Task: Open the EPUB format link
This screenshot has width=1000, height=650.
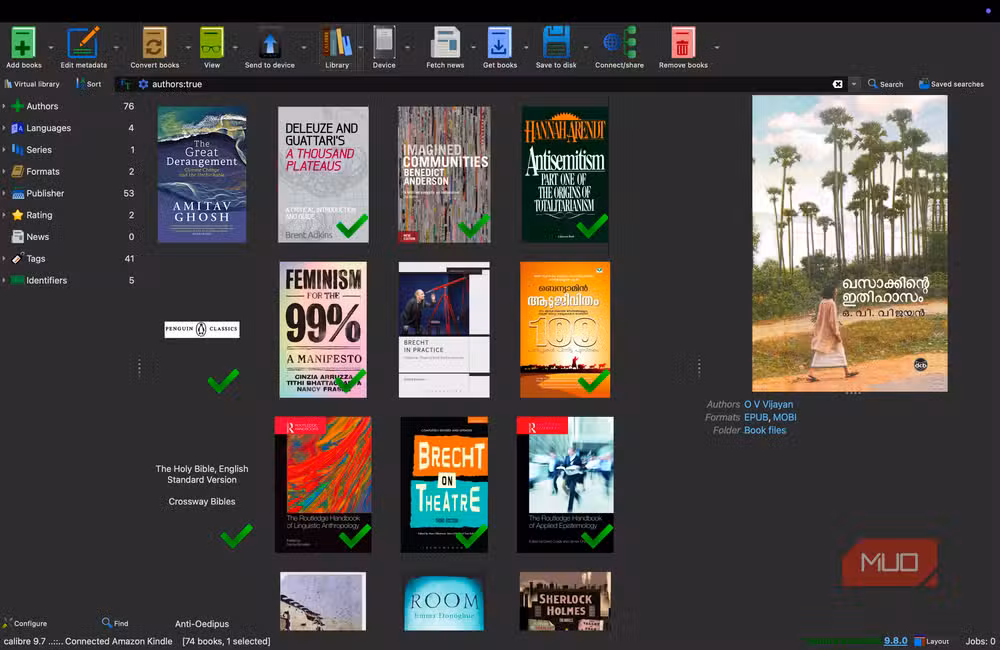Action: 756,417
